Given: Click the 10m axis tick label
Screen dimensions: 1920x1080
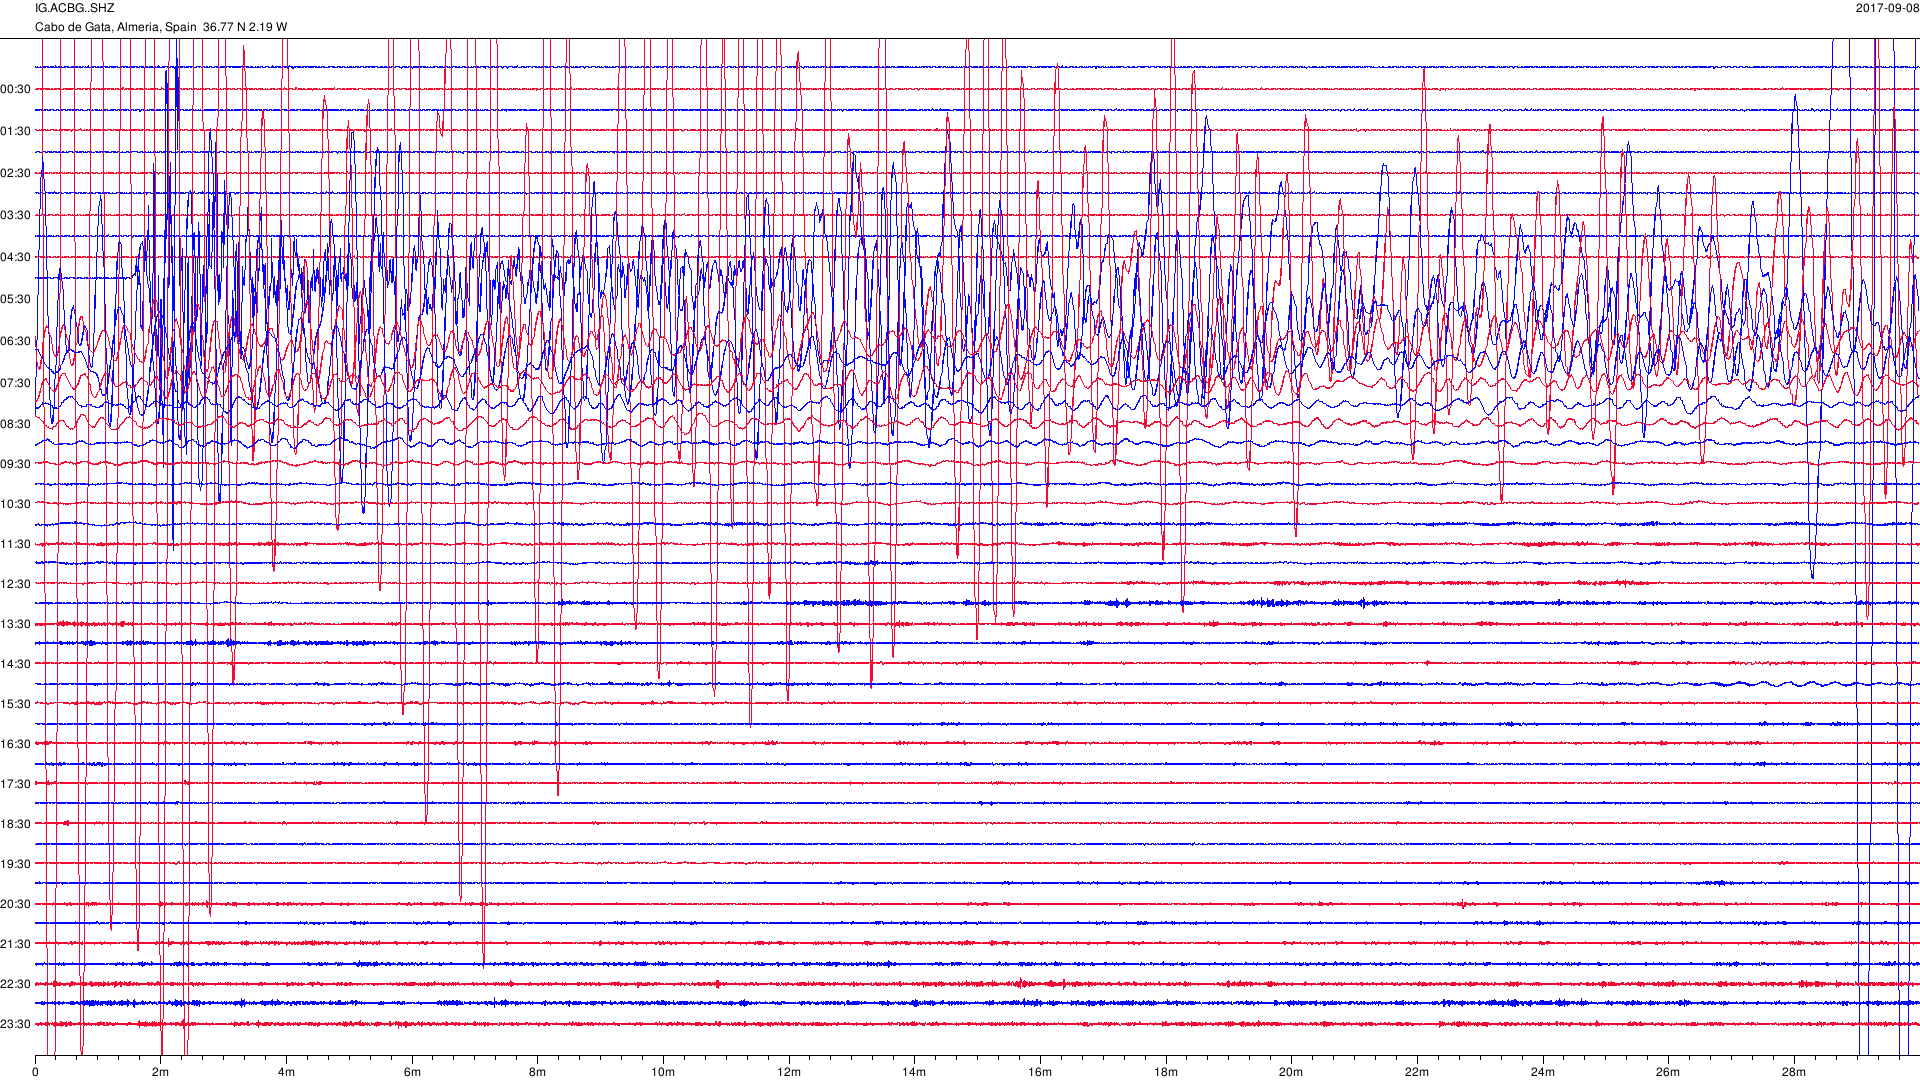Looking at the screenshot, I should 663,1072.
